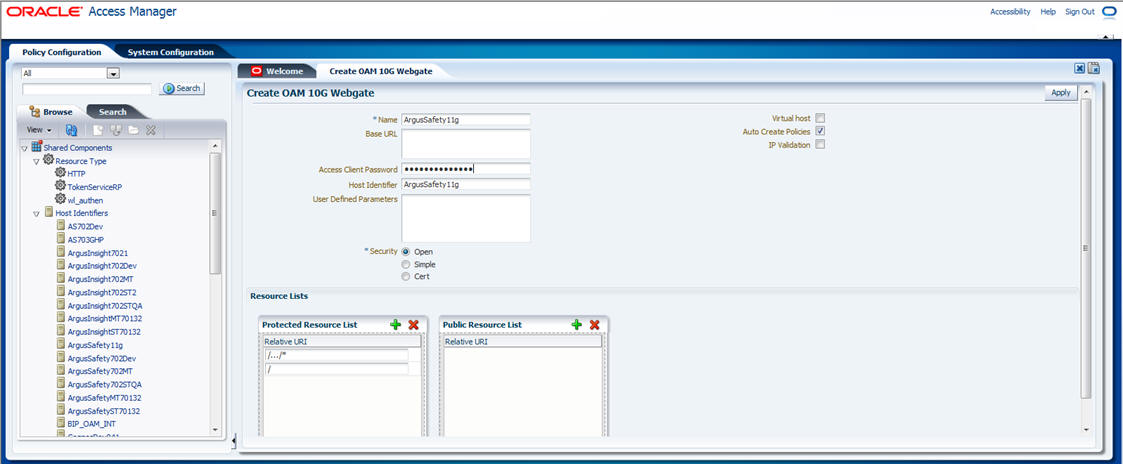This screenshot has height=464, width=1123.
Task: Close the current tab with blue X icon
Action: click(x=1079, y=68)
